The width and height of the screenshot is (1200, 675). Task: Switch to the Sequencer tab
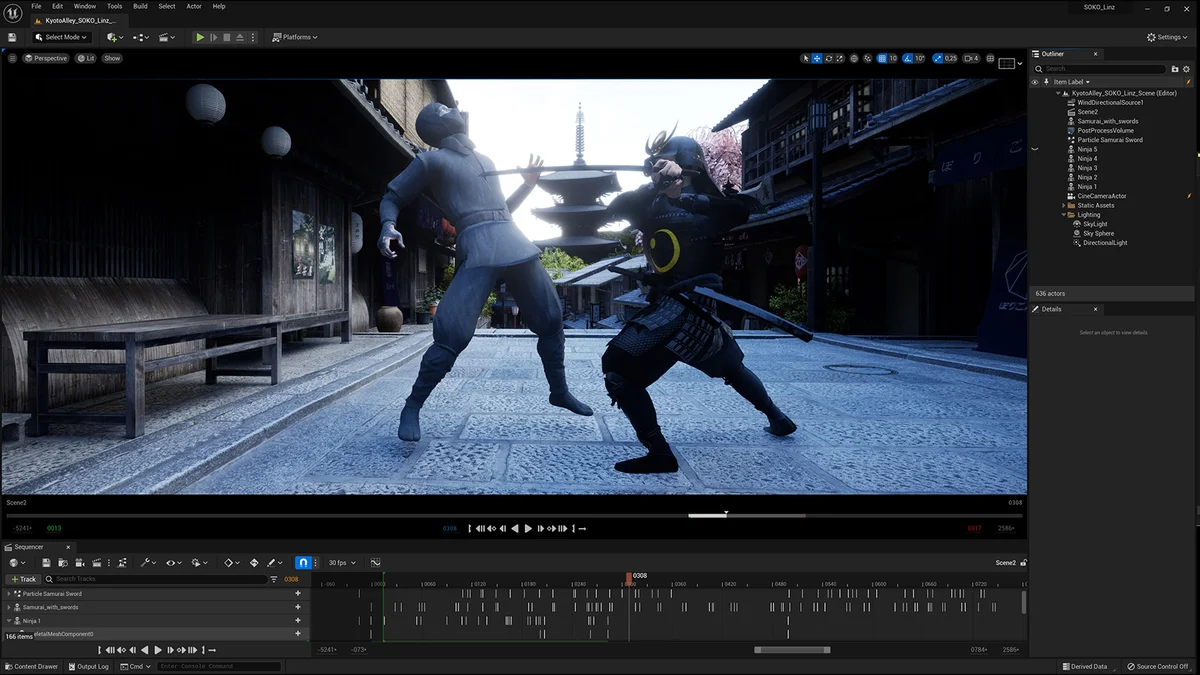click(x=29, y=547)
